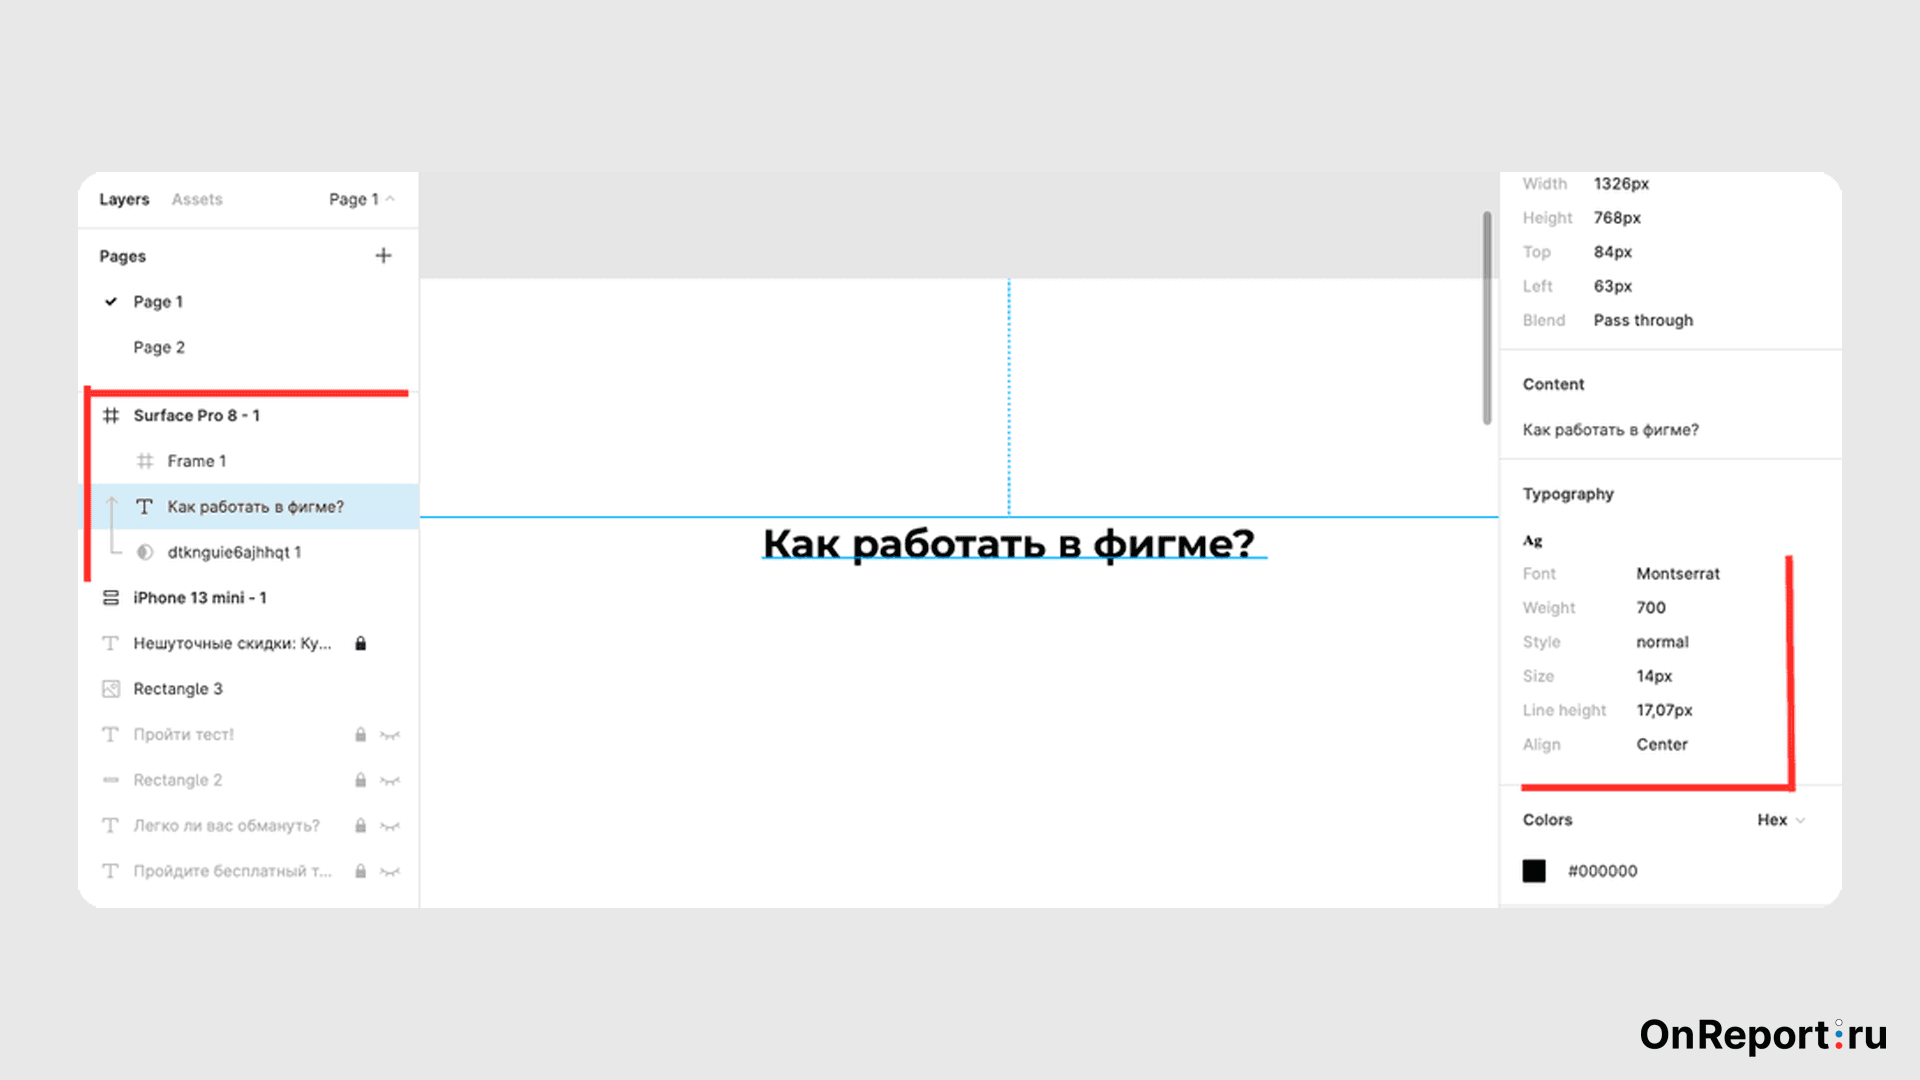The width and height of the screenshot is (1920, 1080).
Task: Click the image icon beside Rectangle 3
Action: pos(111,689)
